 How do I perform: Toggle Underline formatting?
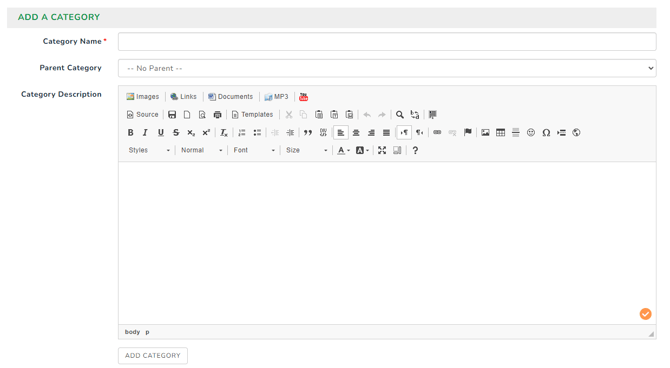pos(161,132)
